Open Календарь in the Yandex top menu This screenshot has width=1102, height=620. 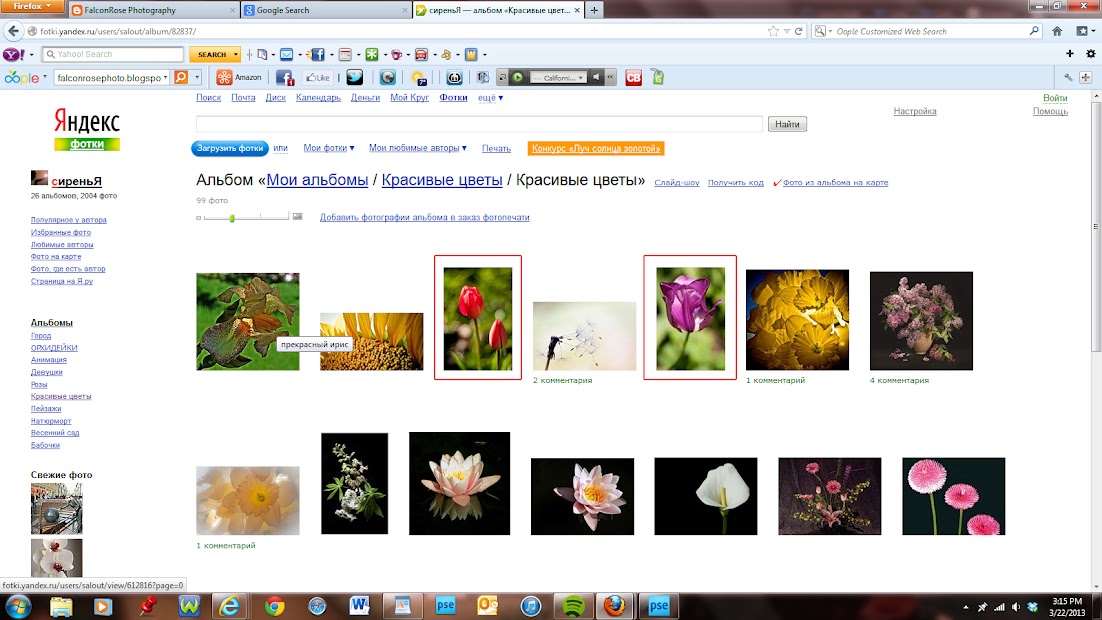pyautogui.click(x=318, y=98)
